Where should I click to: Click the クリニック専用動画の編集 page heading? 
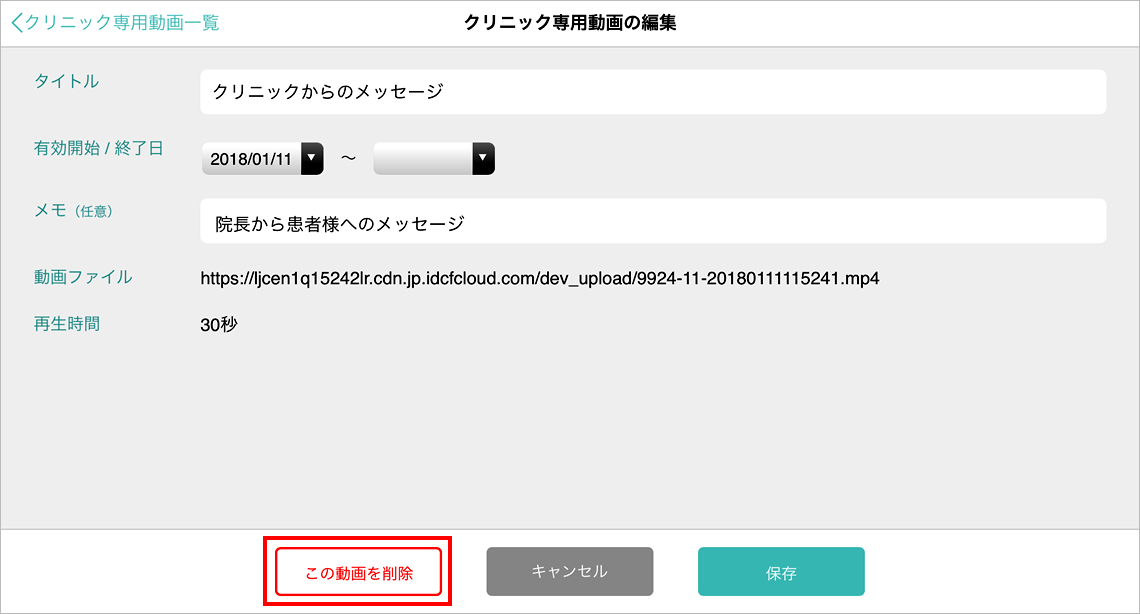(570, 23)
